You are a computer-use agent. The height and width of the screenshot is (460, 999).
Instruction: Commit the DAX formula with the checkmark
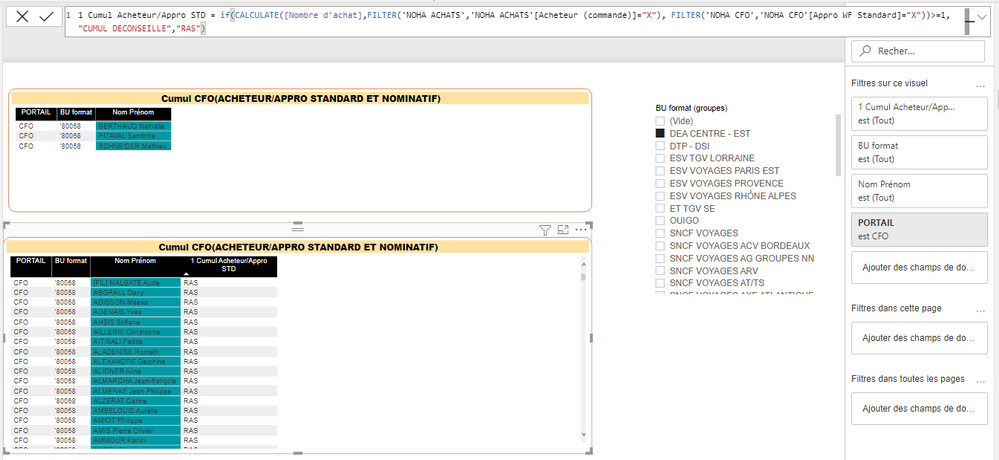pyautogui.click(x=46, y=17)
